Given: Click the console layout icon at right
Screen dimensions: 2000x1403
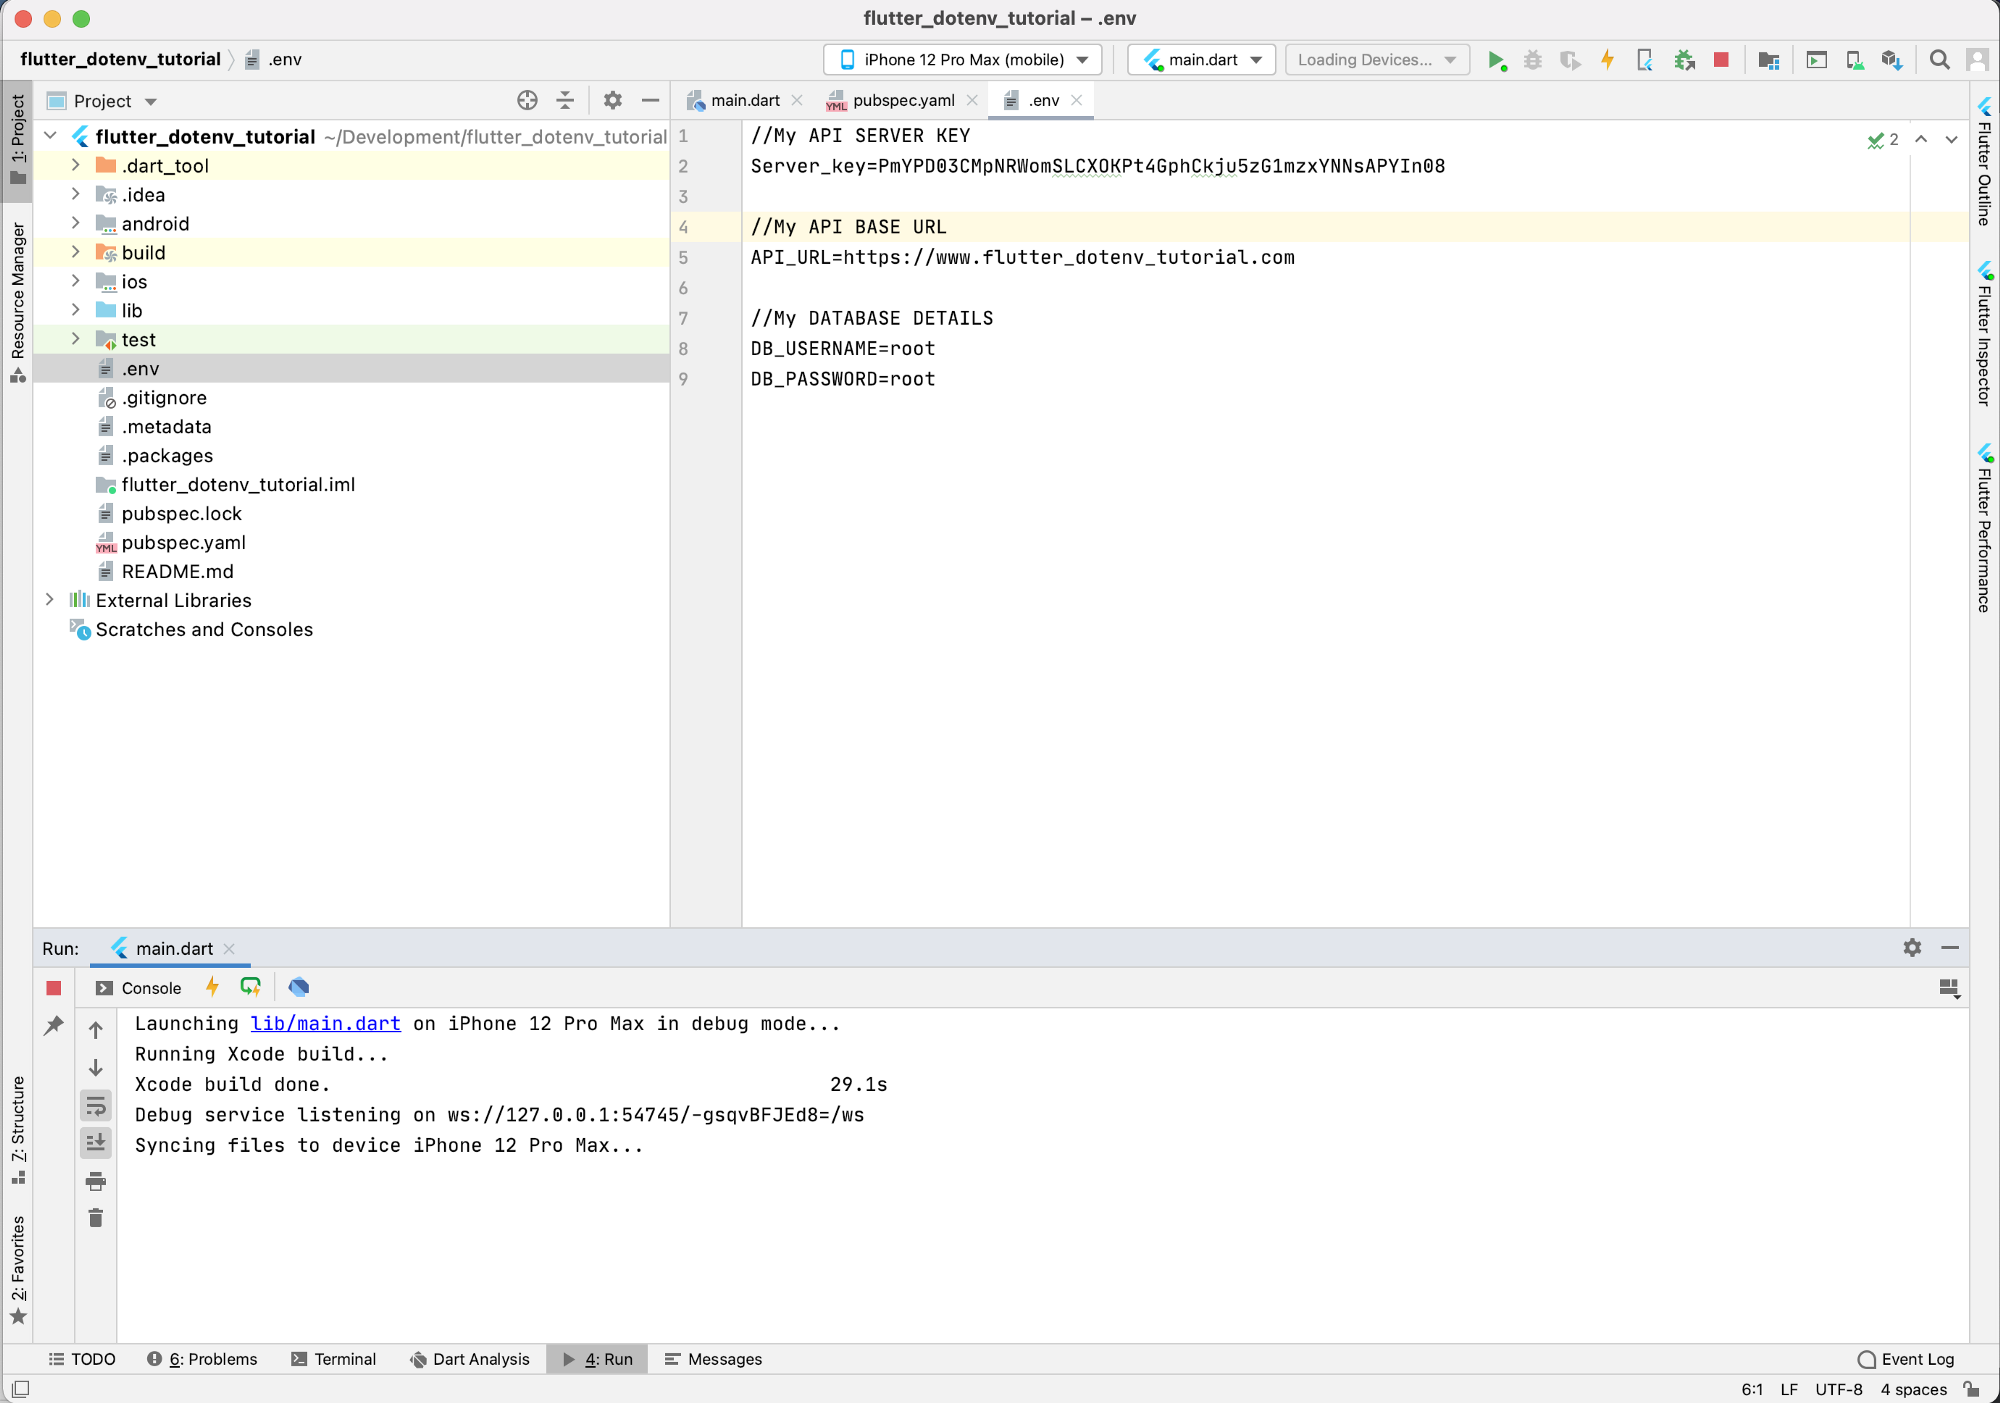Looking at the screenshot, I should [x=1949, y=988].
